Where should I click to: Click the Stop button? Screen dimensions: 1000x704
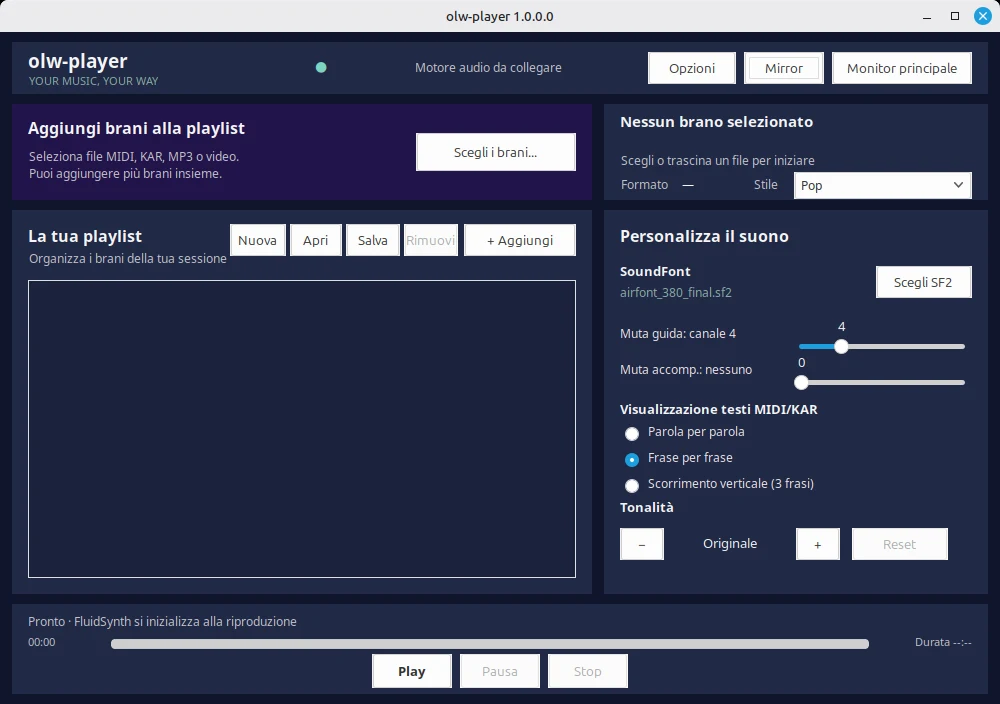pos(587,671)
